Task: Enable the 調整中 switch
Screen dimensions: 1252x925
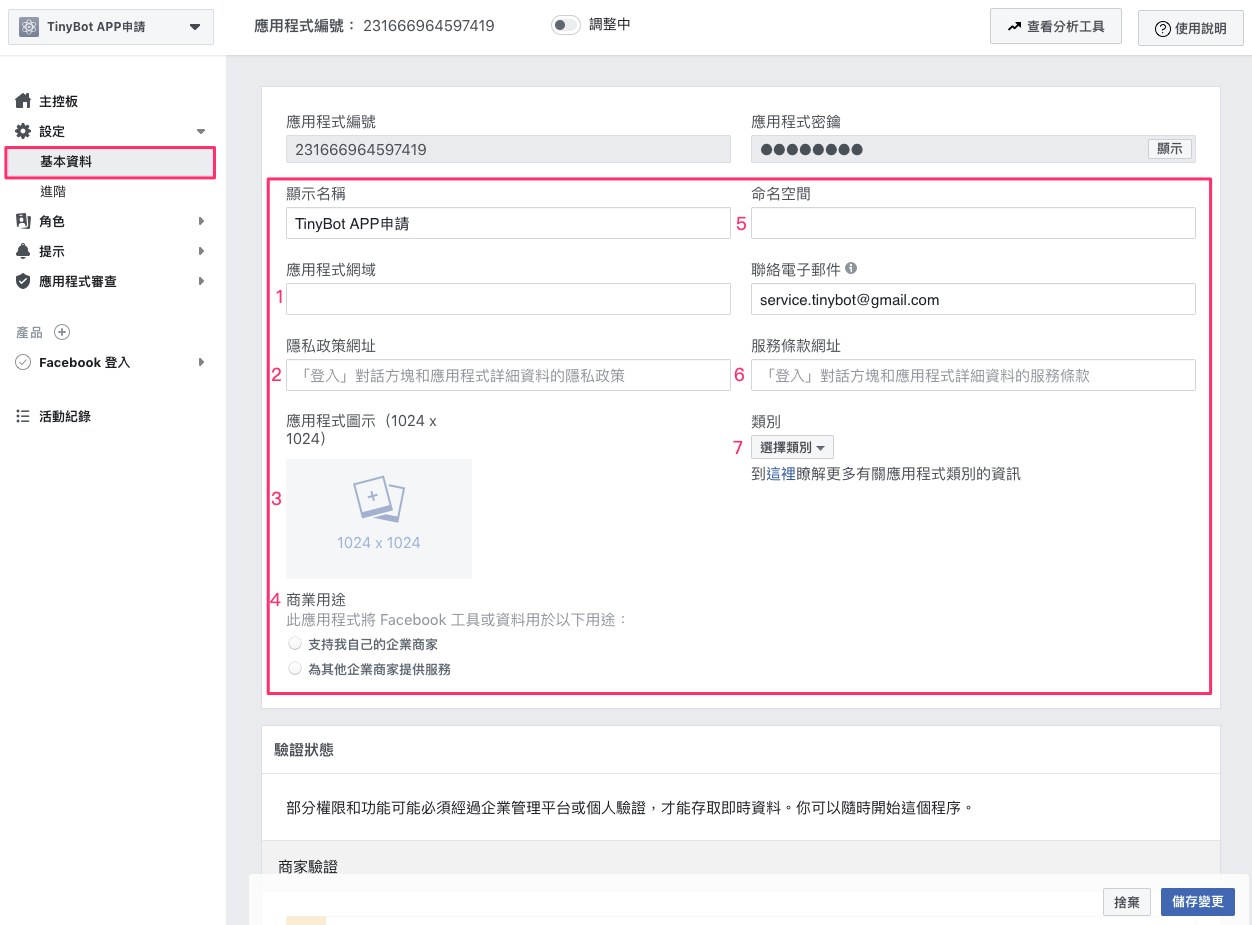Action: point(565,26)
